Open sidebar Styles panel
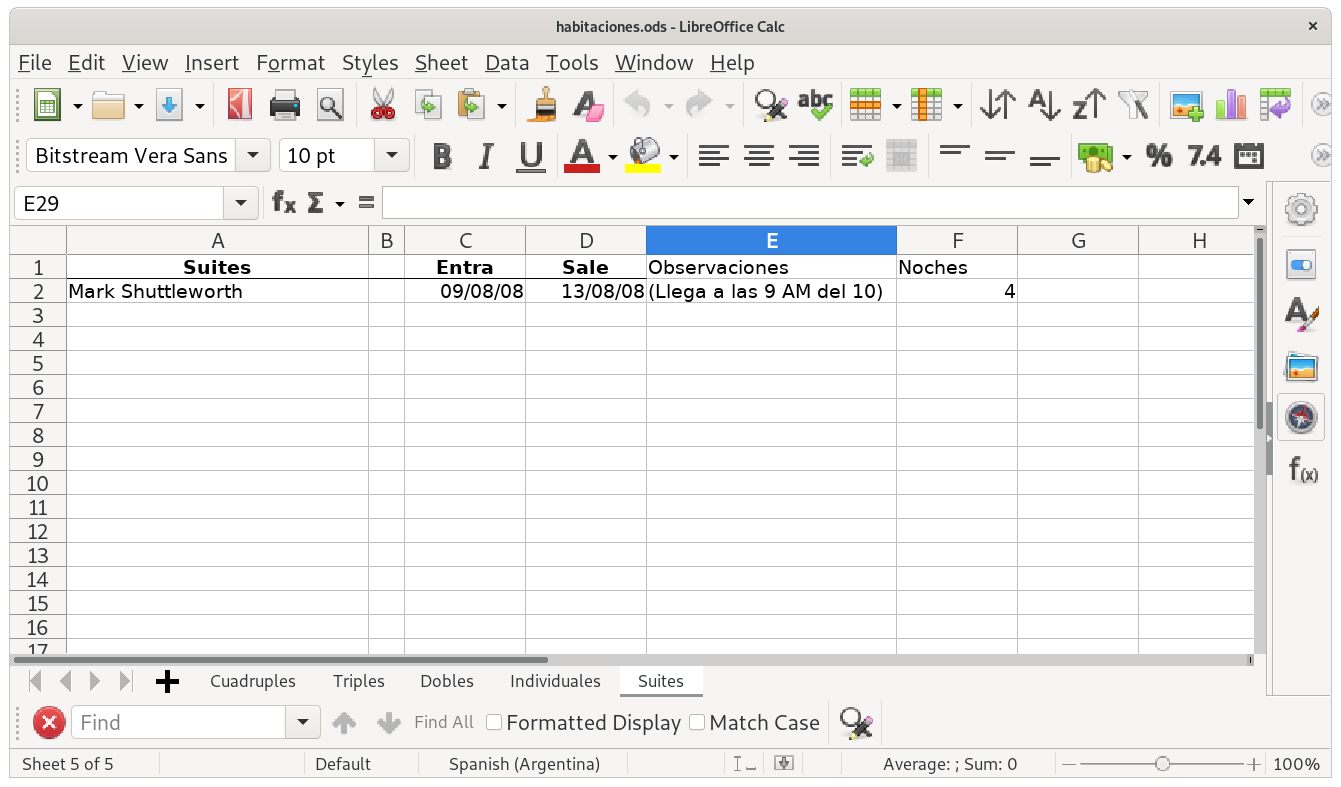1341x787 pixels. click(x=1301, y=315)
